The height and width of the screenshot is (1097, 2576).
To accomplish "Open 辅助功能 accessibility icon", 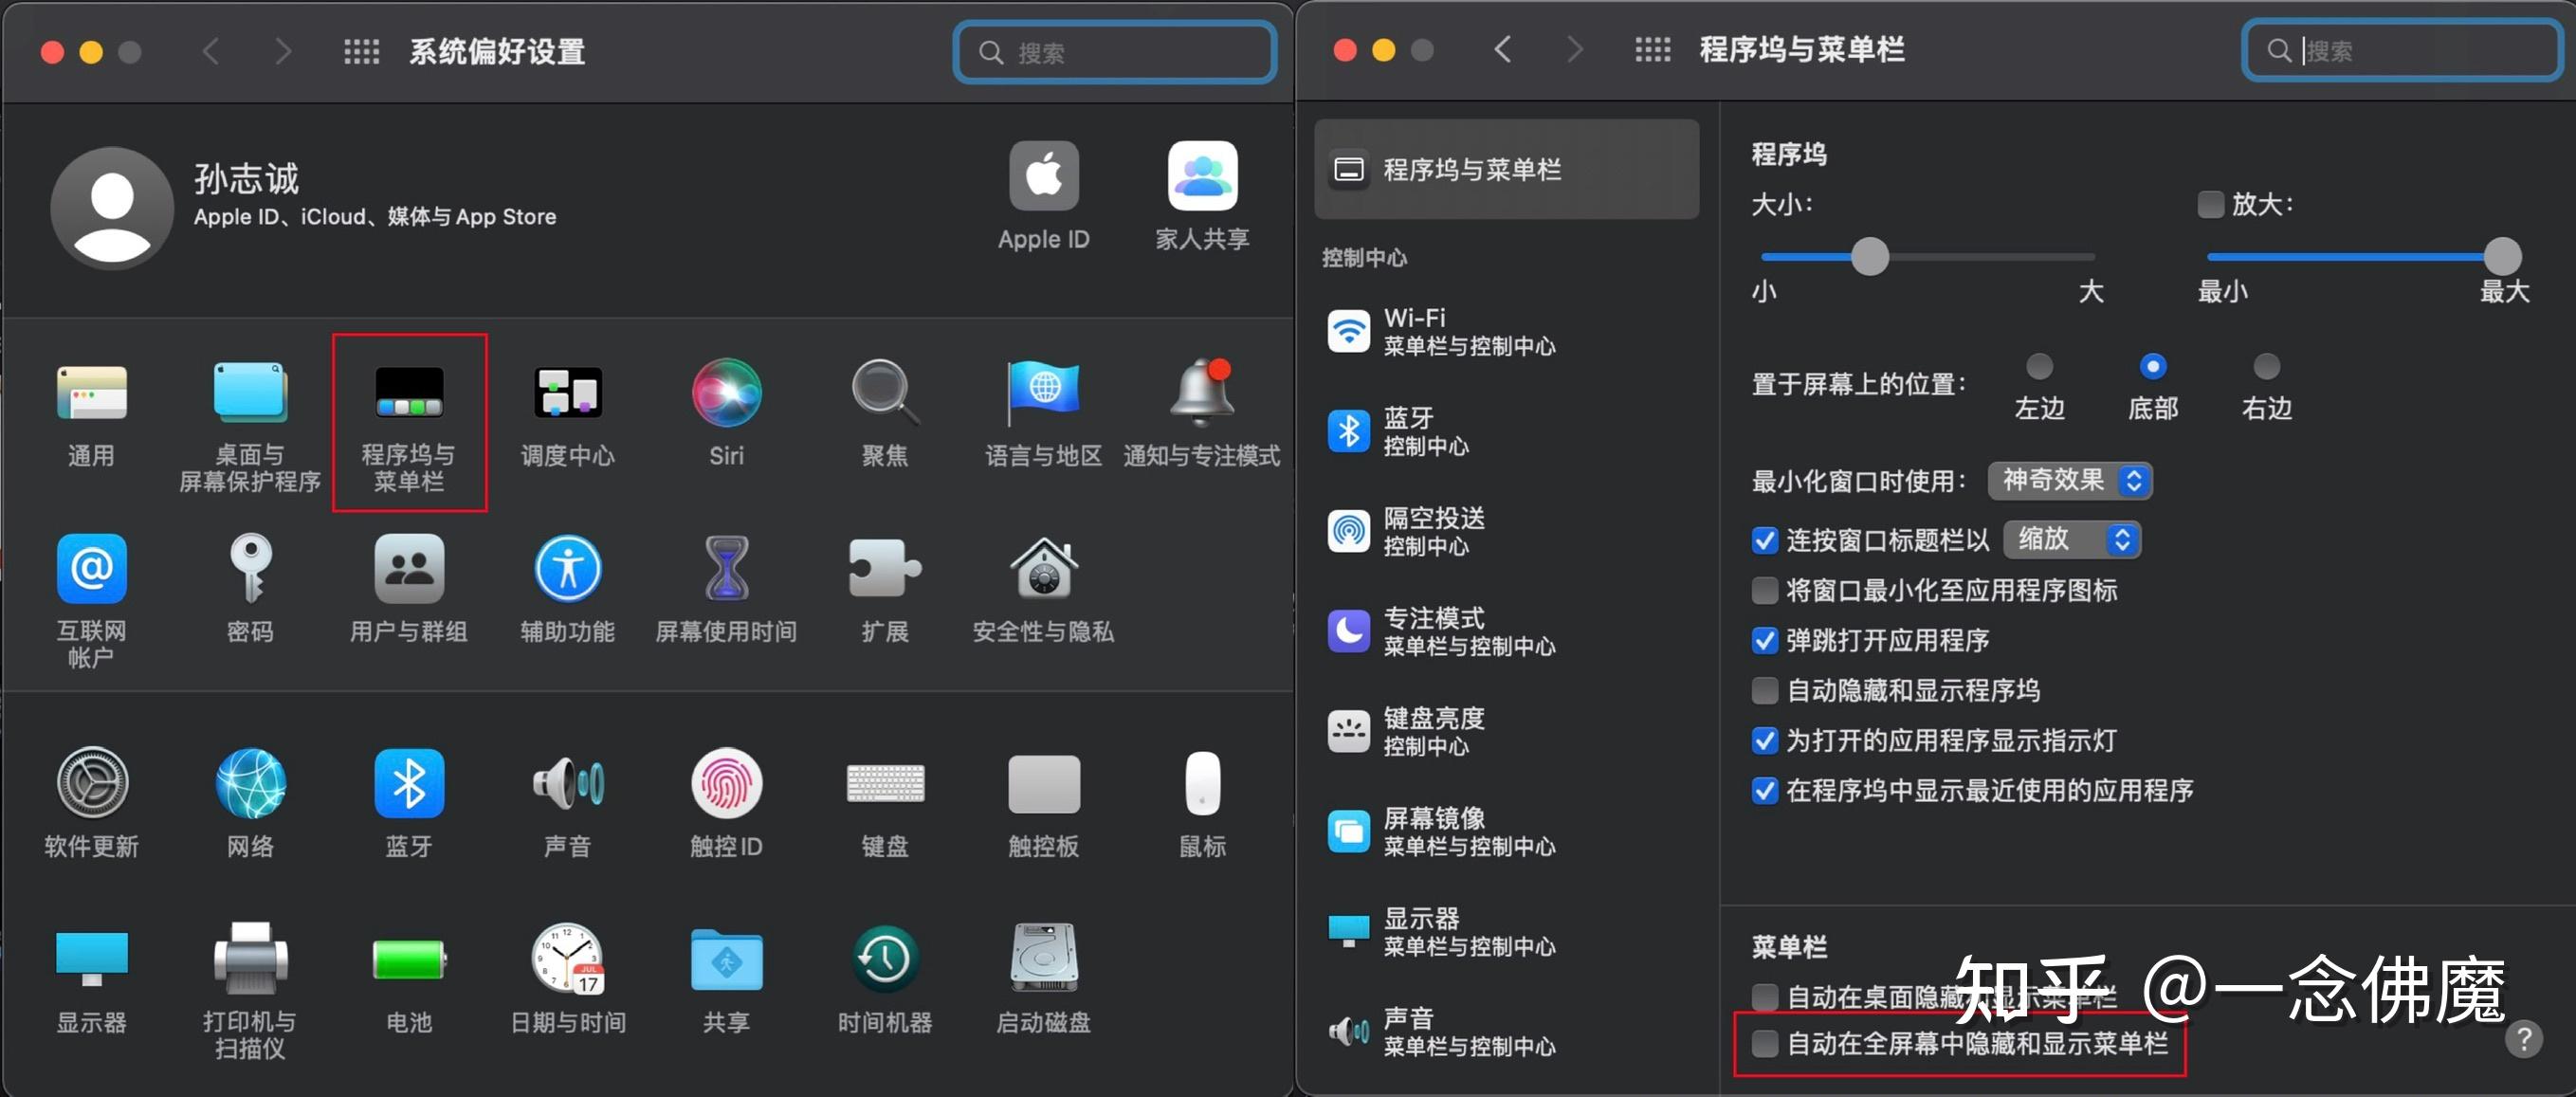I will pyautogui.click(x=567, y=568).
